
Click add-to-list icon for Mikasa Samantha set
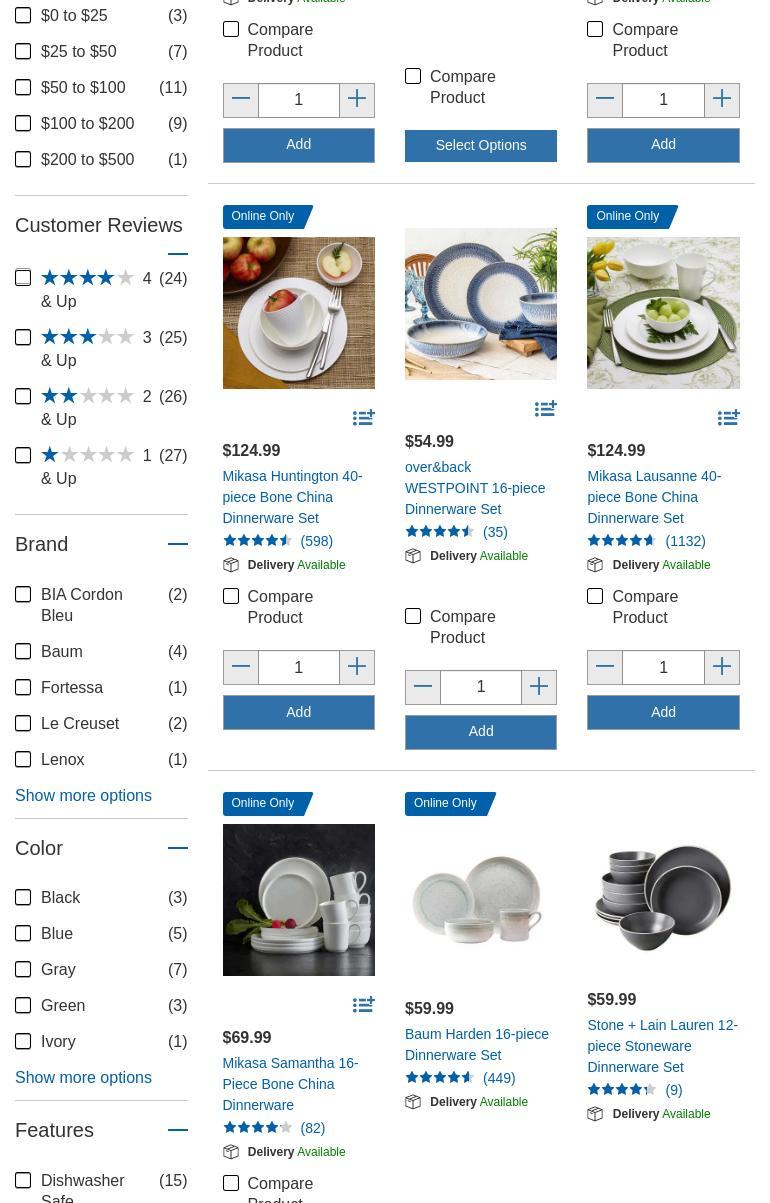click(363, 1005)
